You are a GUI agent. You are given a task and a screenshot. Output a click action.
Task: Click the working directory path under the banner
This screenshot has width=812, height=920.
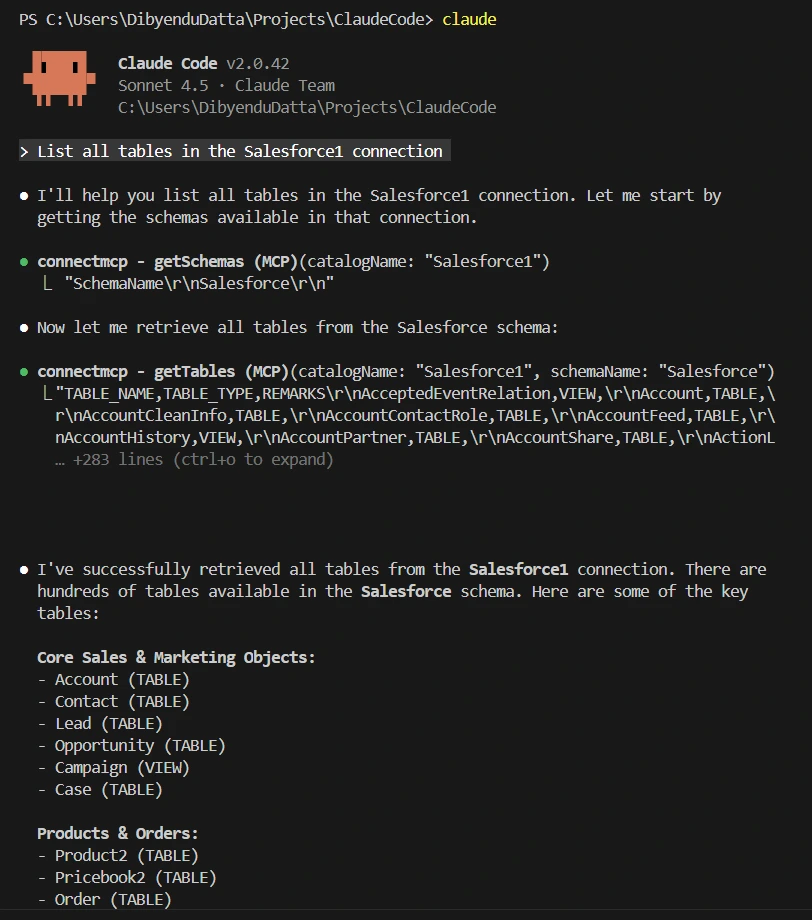pyautogui.click(x=307, y=108)
